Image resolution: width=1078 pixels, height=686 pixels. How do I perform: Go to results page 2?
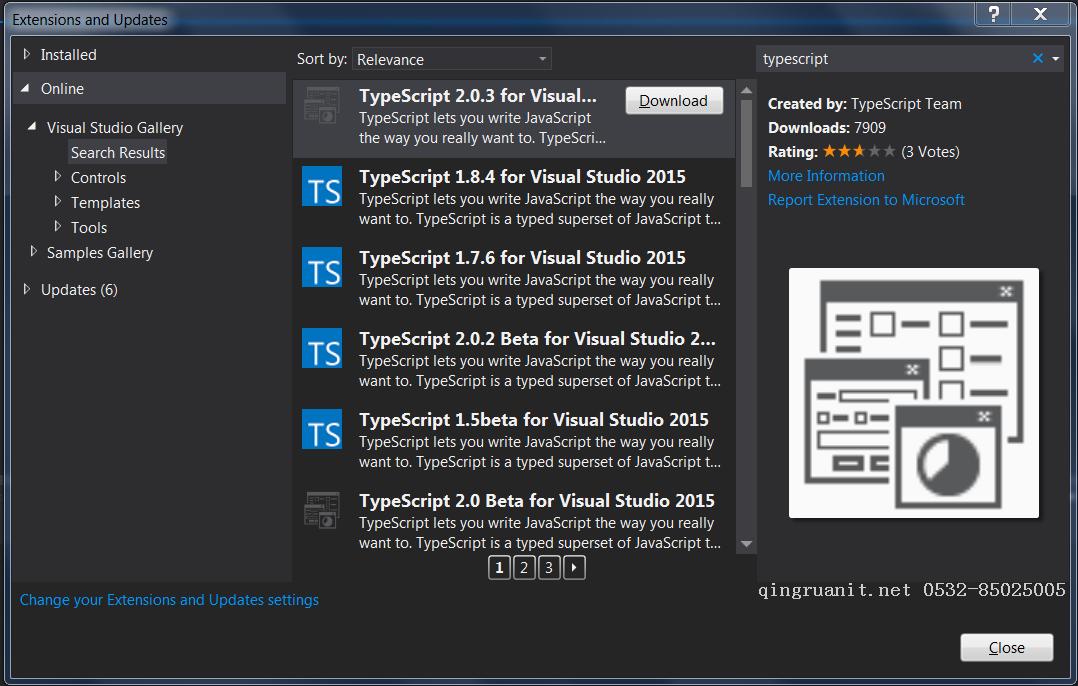click(x=524, y=569)
